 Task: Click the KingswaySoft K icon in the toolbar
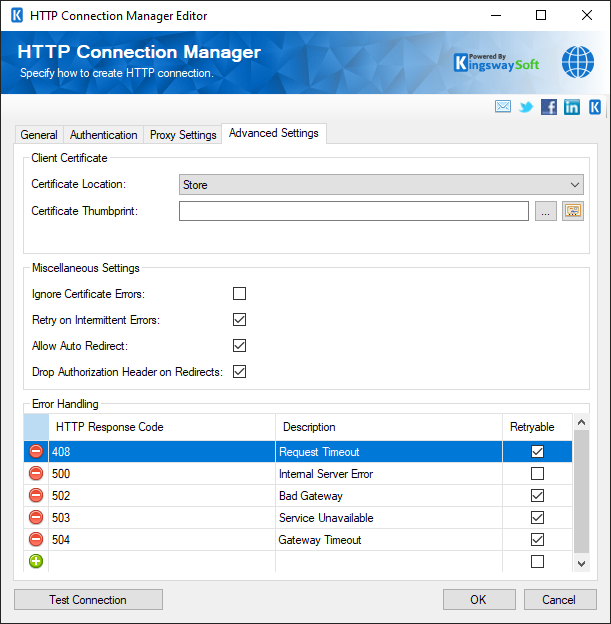click(595, 107)
